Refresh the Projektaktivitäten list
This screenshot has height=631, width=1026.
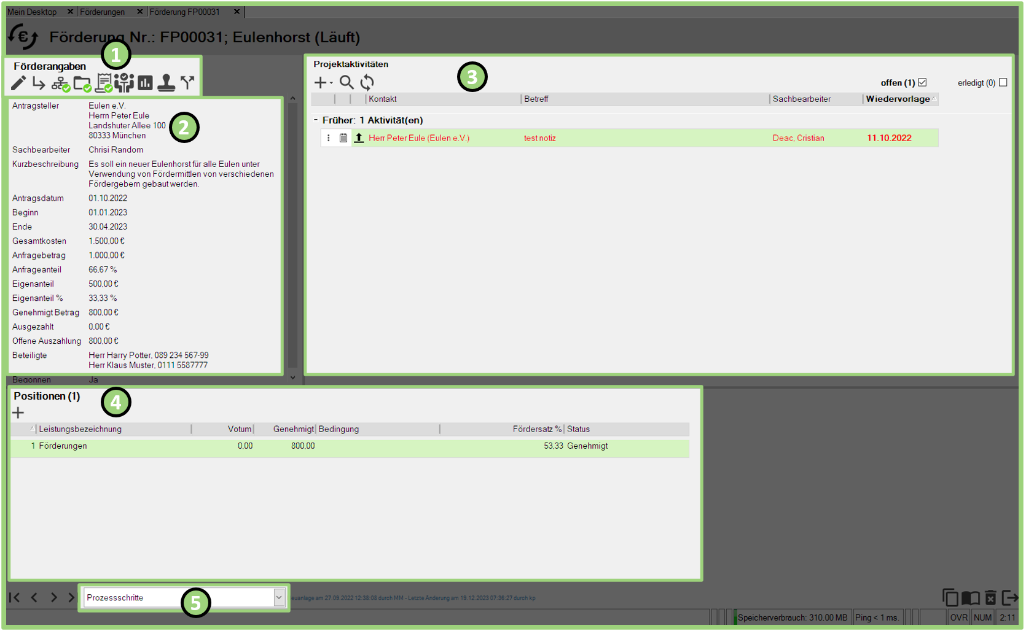pyautogui.click(x=367, y=83)
